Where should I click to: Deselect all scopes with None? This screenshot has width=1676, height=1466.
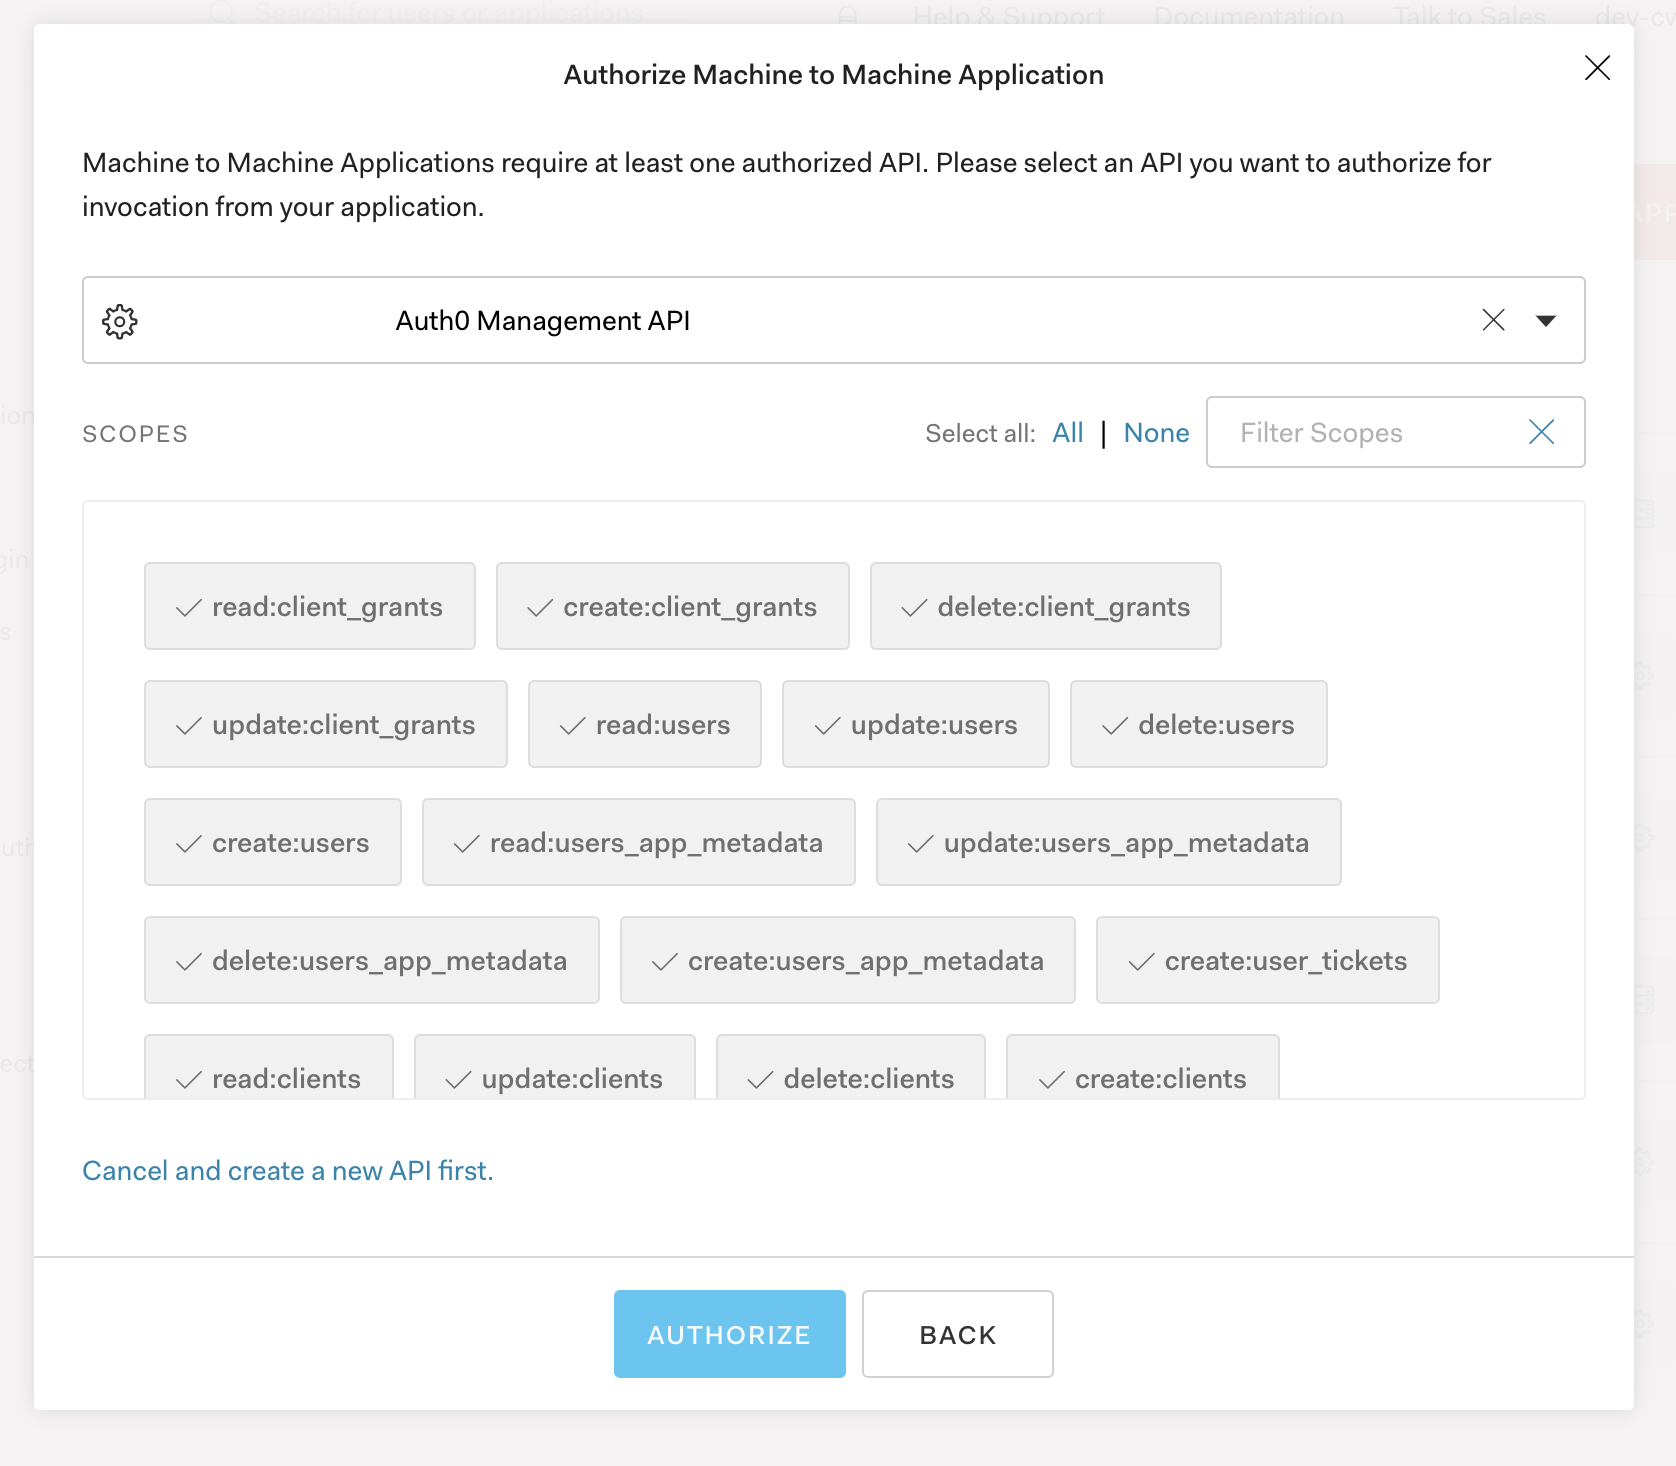coord(1156,432)
